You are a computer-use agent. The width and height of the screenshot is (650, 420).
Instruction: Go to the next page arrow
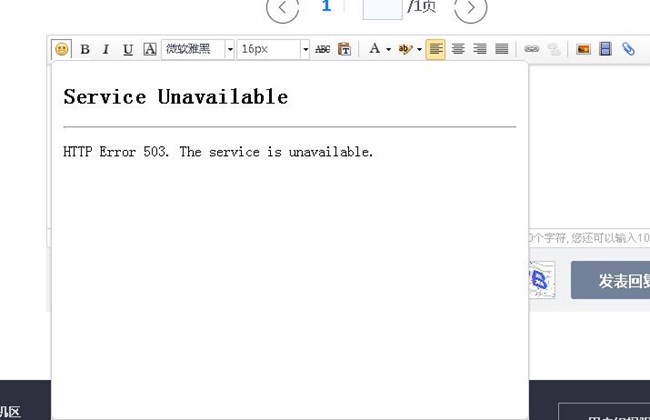tap(470, 9)
